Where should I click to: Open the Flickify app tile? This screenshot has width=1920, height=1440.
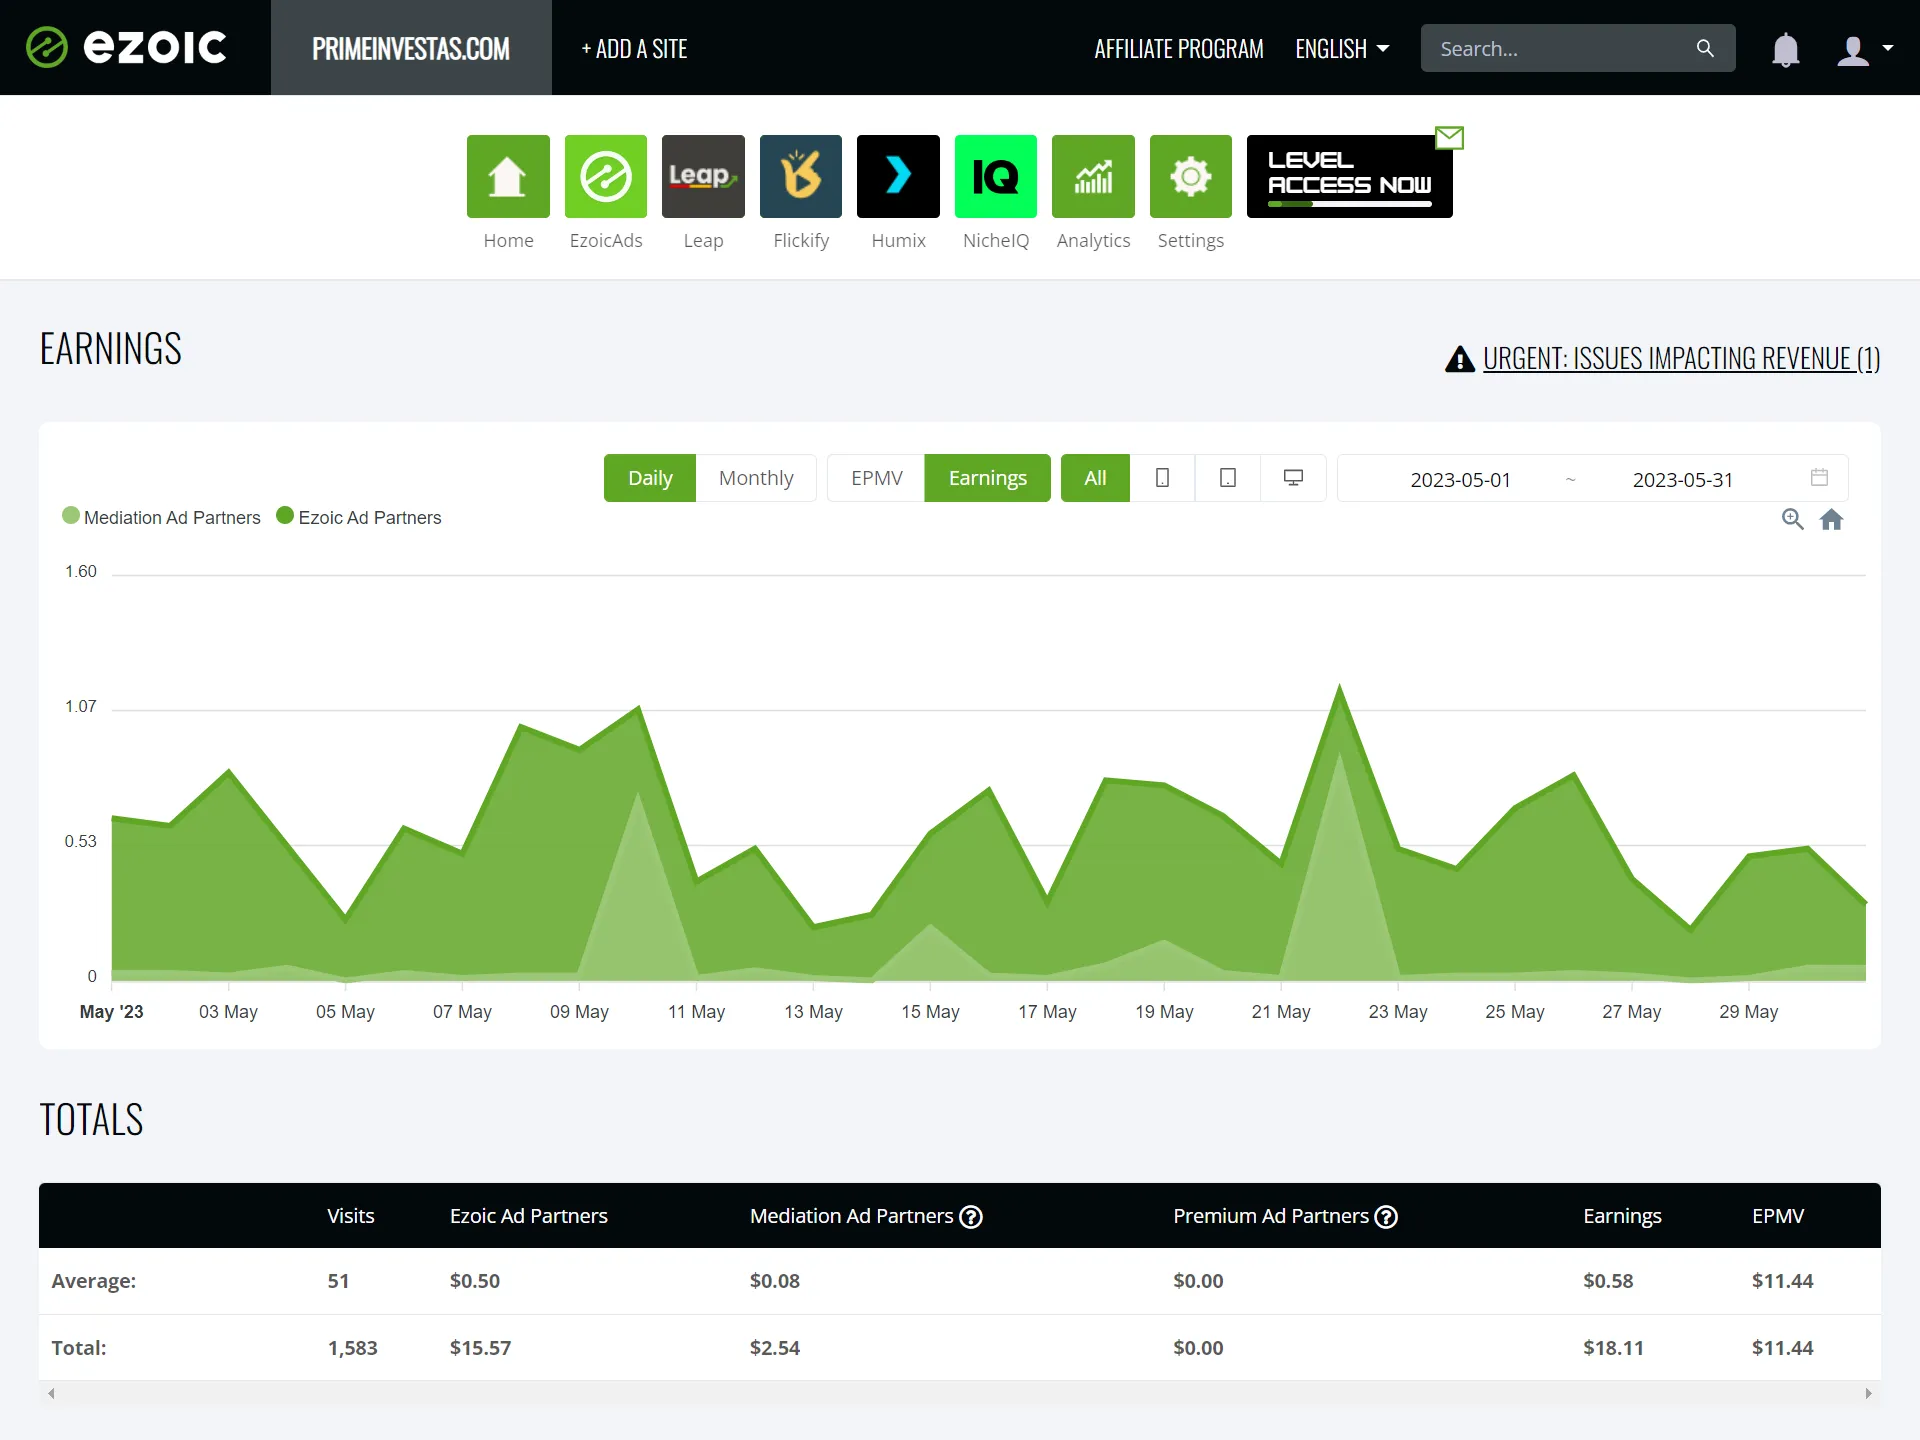coord(801,176)
